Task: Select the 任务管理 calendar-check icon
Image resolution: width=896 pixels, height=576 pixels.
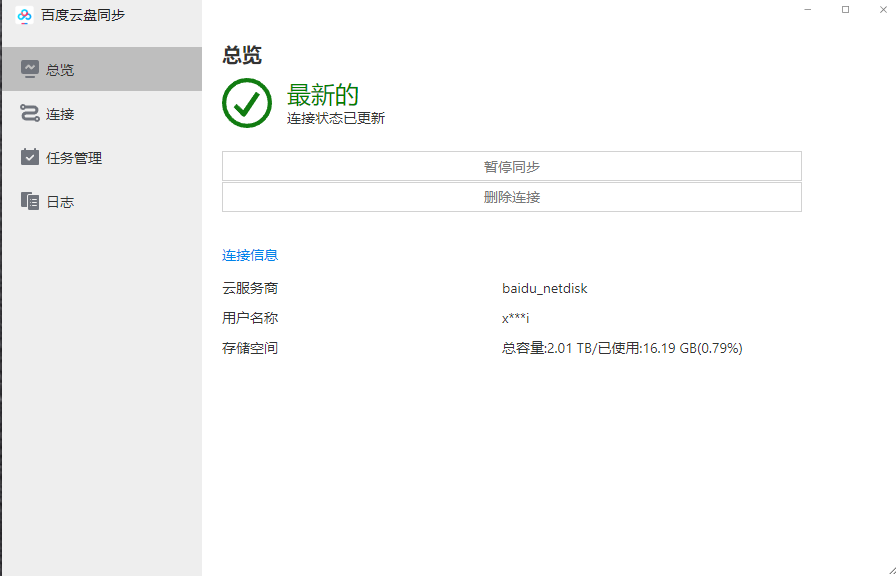Action: coord(30,157)
